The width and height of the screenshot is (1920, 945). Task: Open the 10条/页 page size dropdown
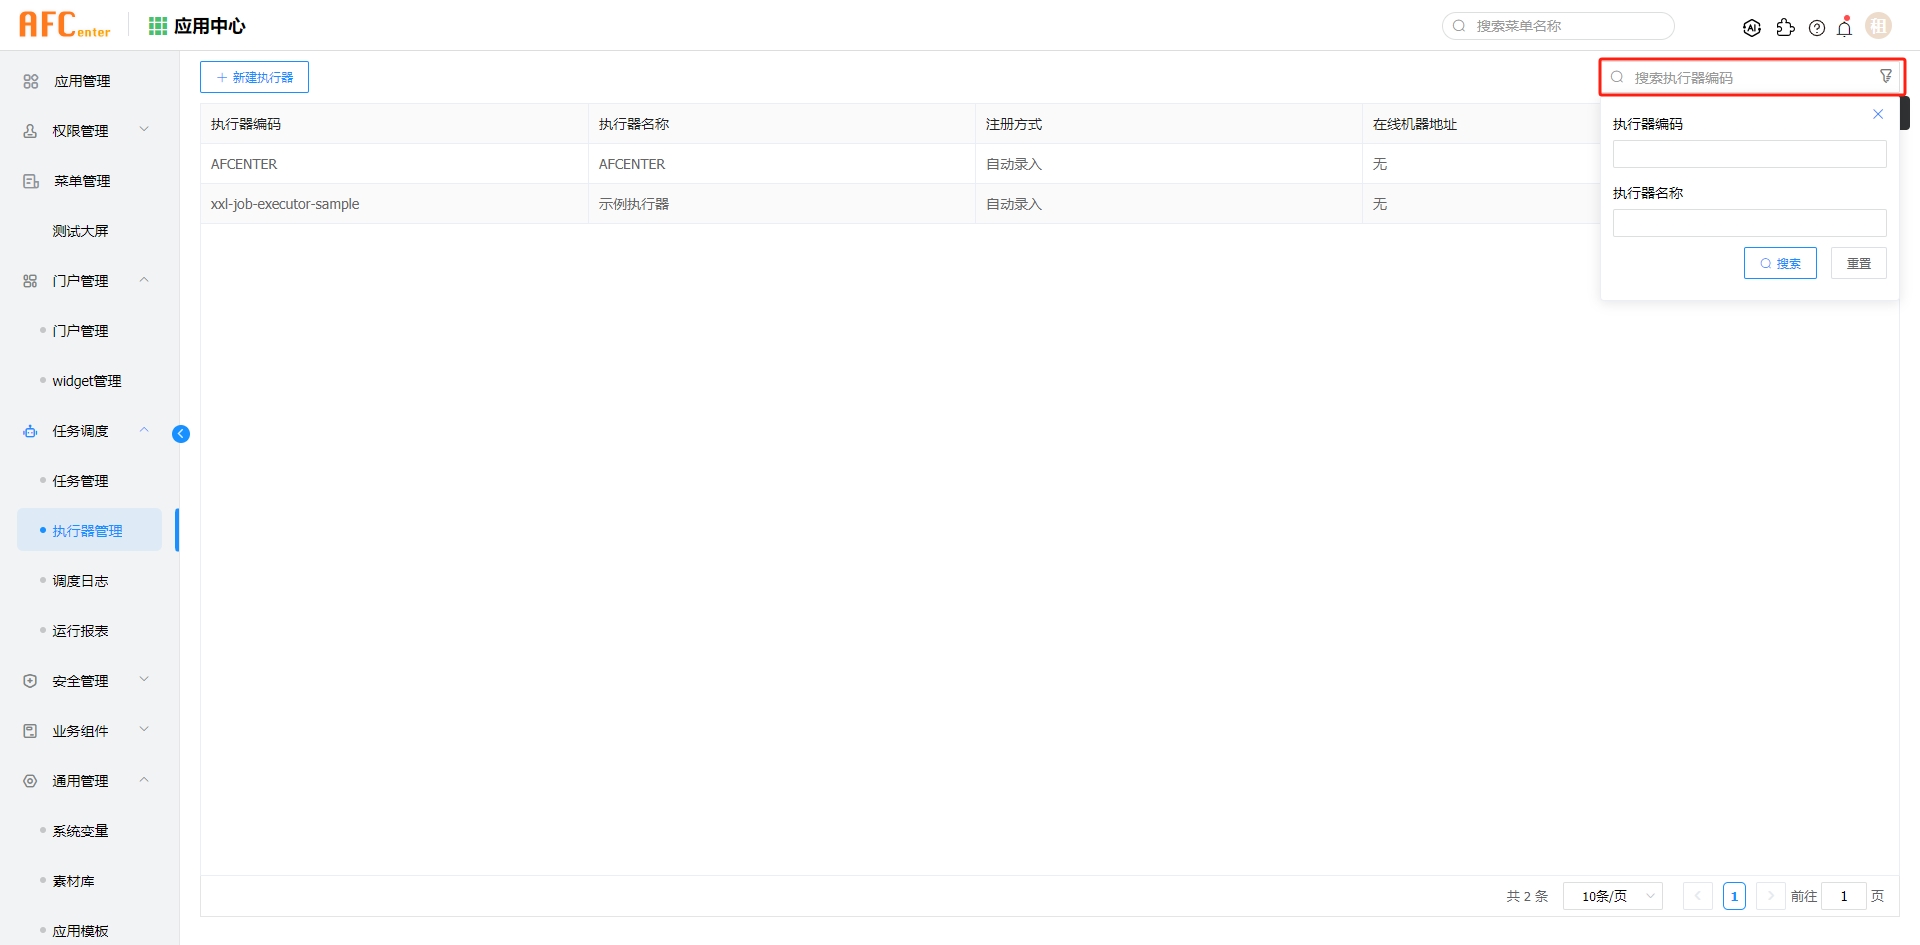coord(1613,896)
